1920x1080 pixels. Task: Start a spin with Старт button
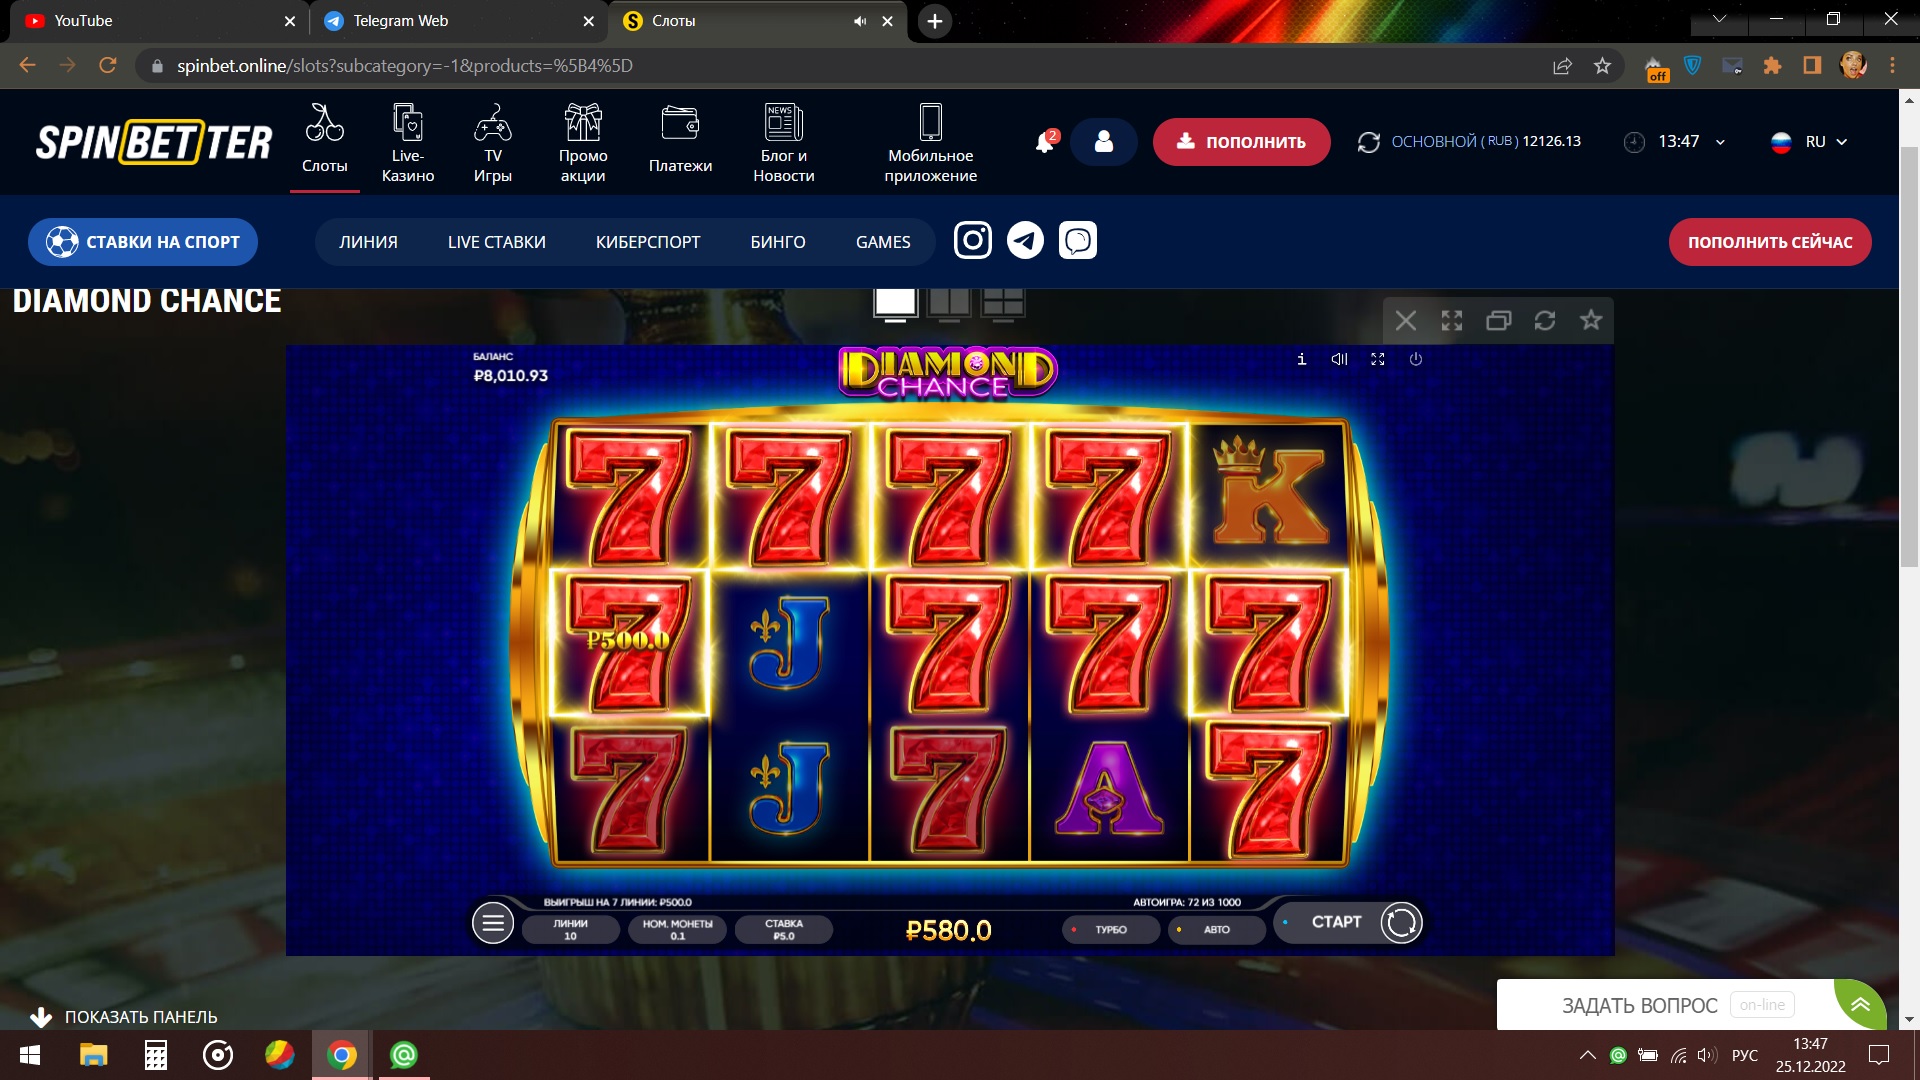click(1349, 922)
